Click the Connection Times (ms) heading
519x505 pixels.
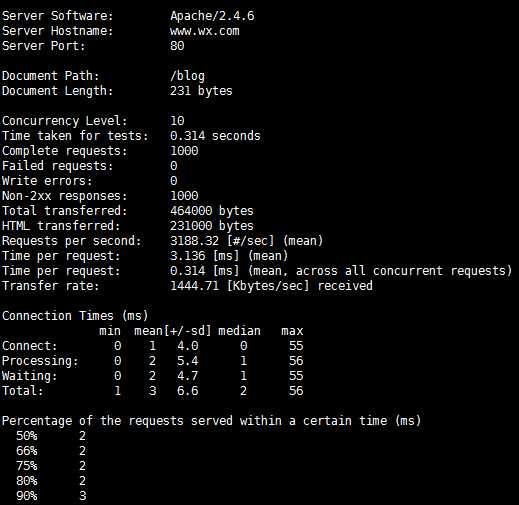(75, 316)
